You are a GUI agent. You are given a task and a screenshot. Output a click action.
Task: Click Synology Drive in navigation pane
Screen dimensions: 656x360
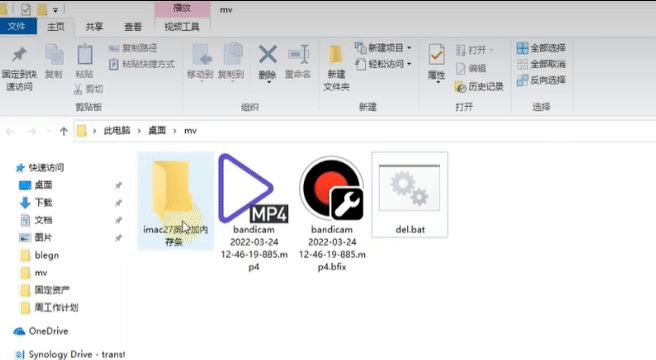pos(69,354)
